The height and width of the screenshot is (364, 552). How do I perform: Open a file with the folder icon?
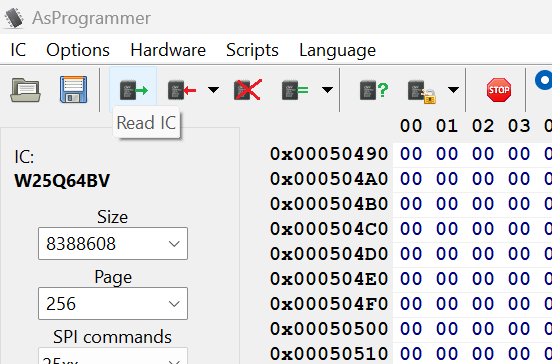tap(25, 90)
